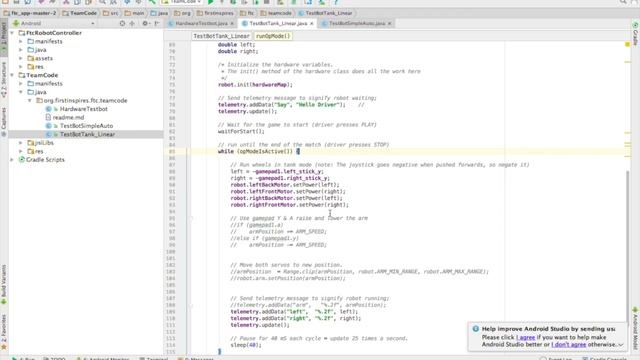The image size is (640, 360).
Task: Open the Gradle tool window on right stripe
Action: [x=636, y=33]
